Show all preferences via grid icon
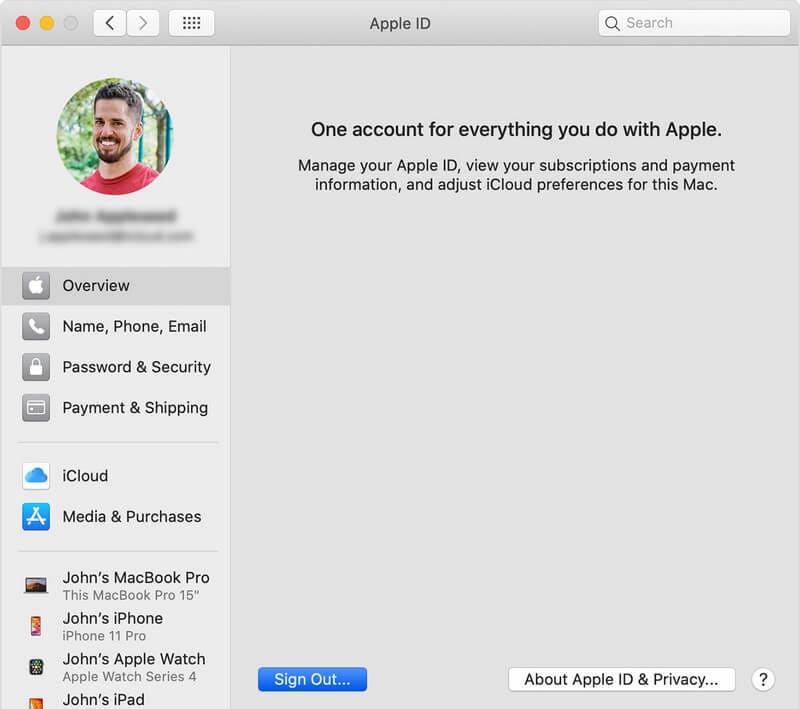The image size is (800, 709). coord(191,23)
